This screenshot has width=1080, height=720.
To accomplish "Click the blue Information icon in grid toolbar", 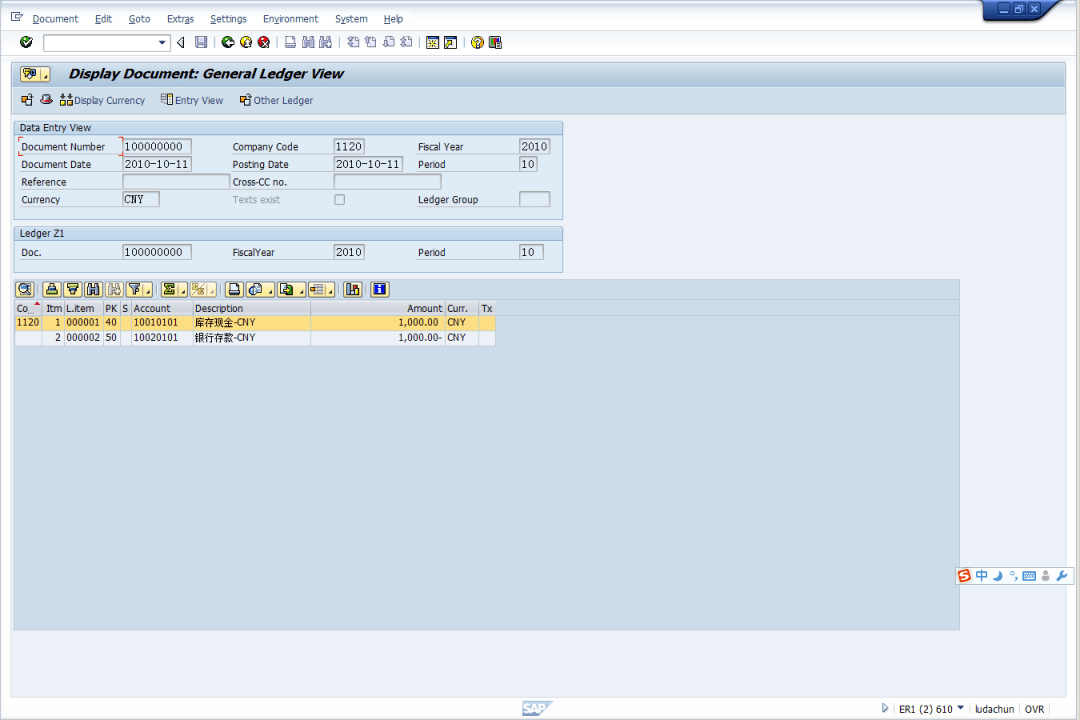I will pyautogui.click(x=379, y=289).
